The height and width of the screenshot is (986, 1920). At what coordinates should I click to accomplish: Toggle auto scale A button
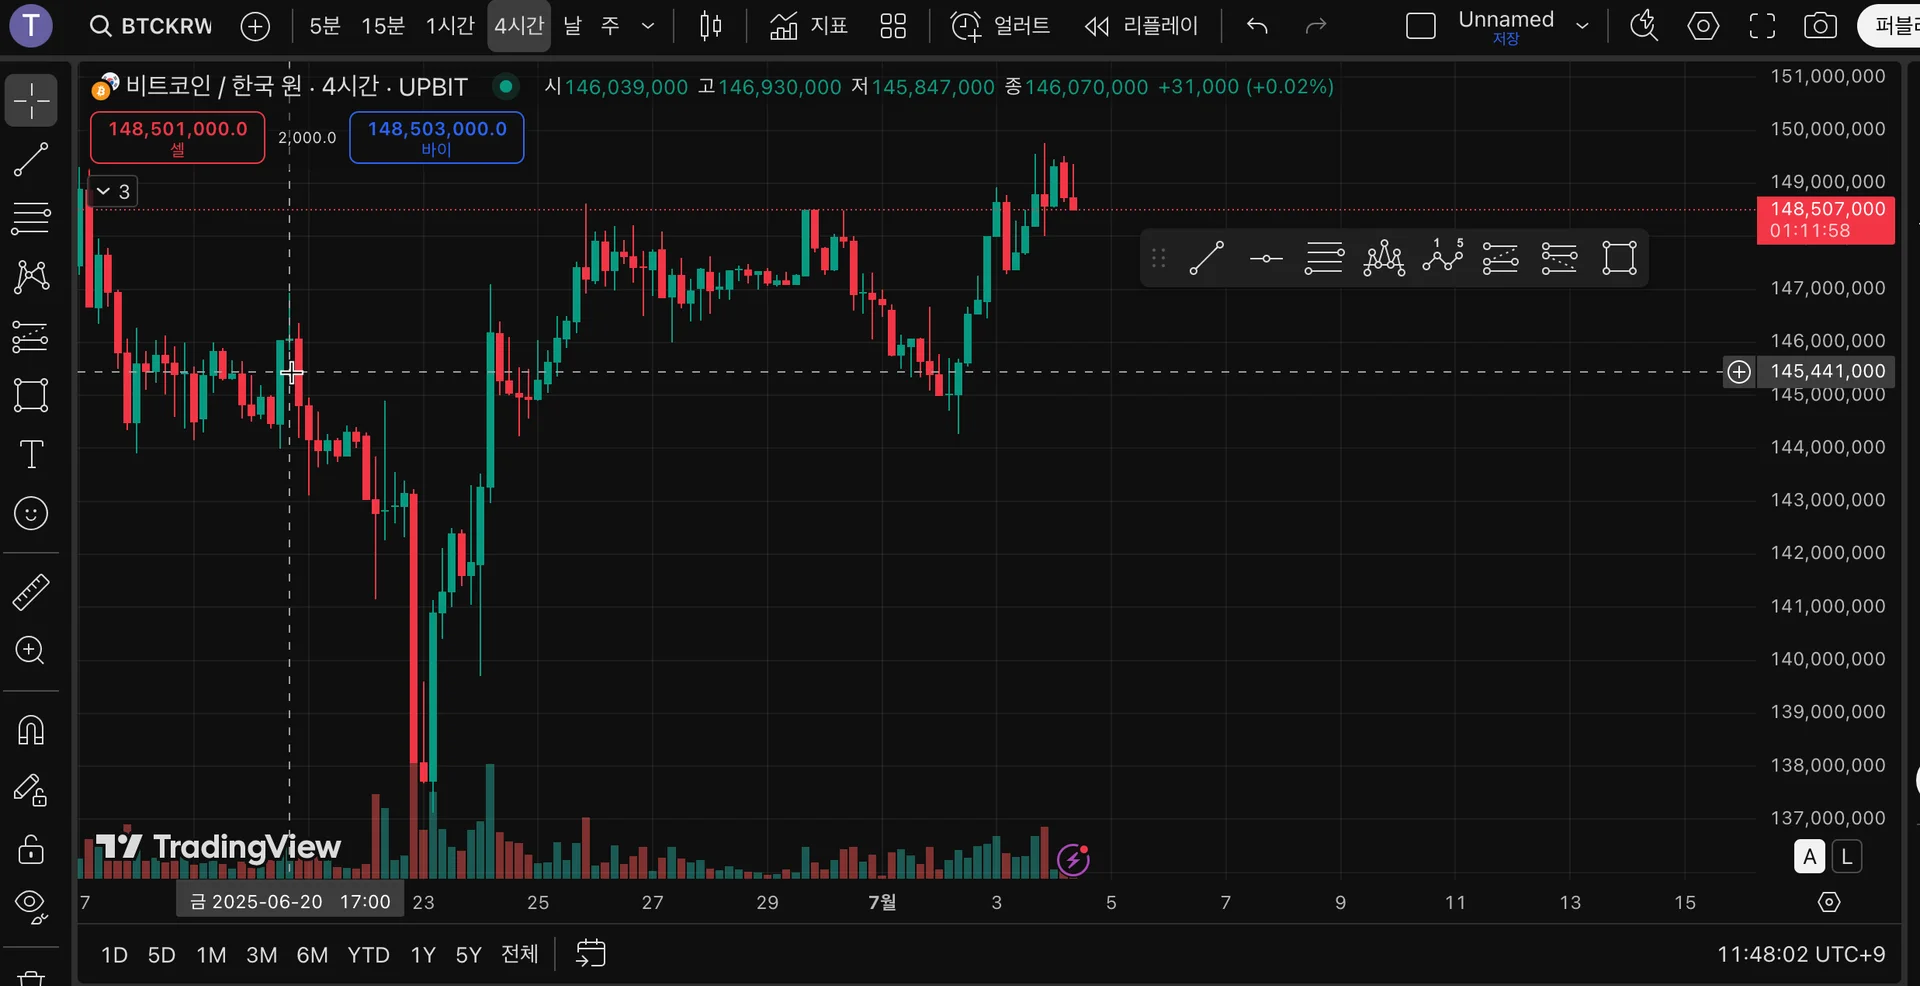tap(1809, 857)
